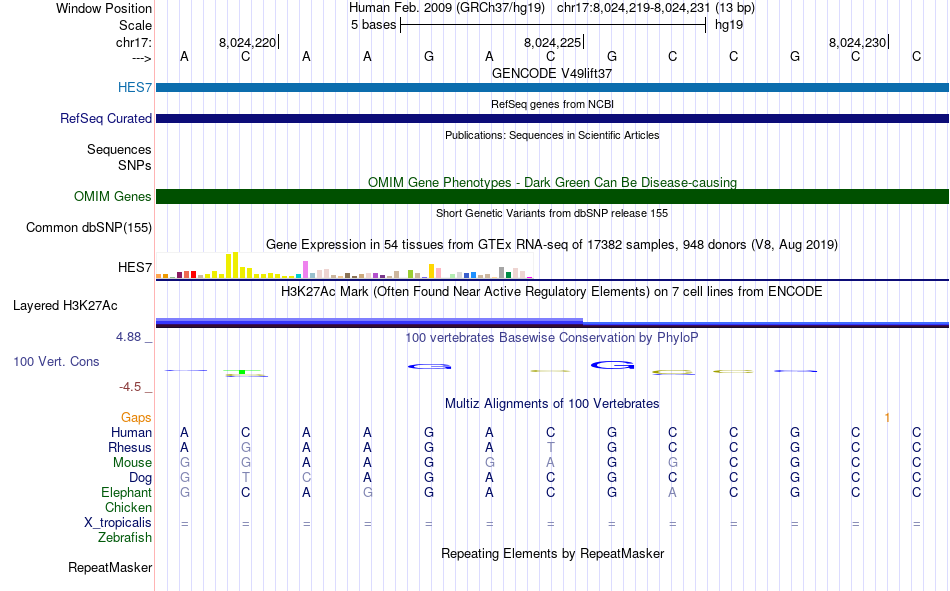Screen dimensions: 950x591
Task: Click the Human Feb. 2009 (GRCh37/hg19) header text
Action: coord(447,8)
